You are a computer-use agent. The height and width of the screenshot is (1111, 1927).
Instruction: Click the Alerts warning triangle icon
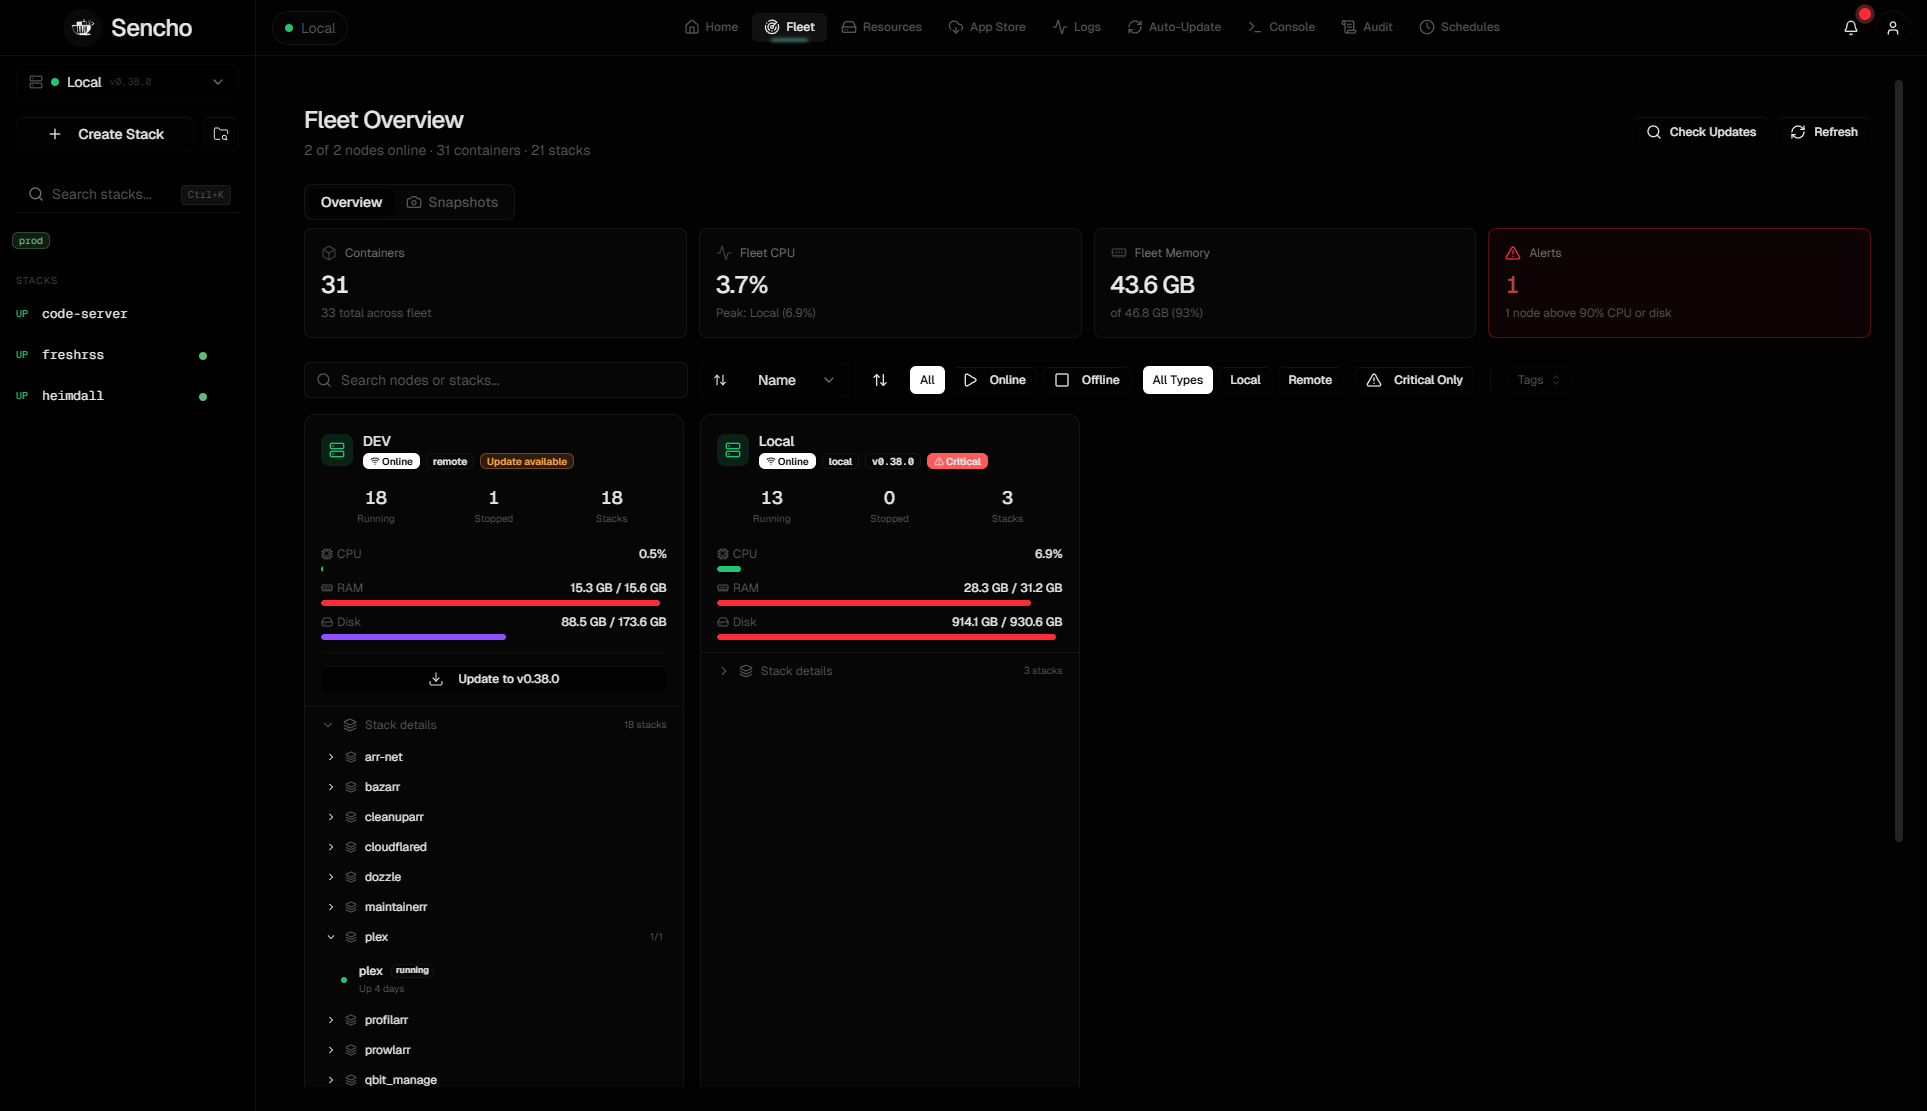(x=1513, y=253)
